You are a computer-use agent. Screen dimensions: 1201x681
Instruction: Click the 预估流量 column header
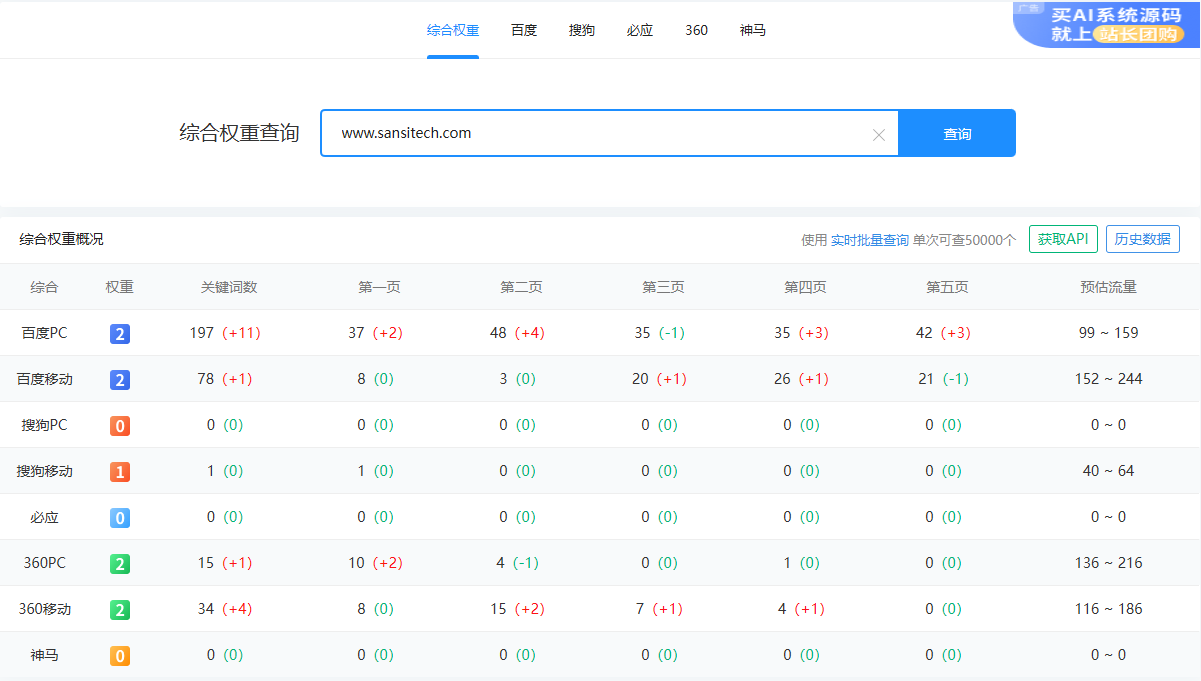point(1109,287)
